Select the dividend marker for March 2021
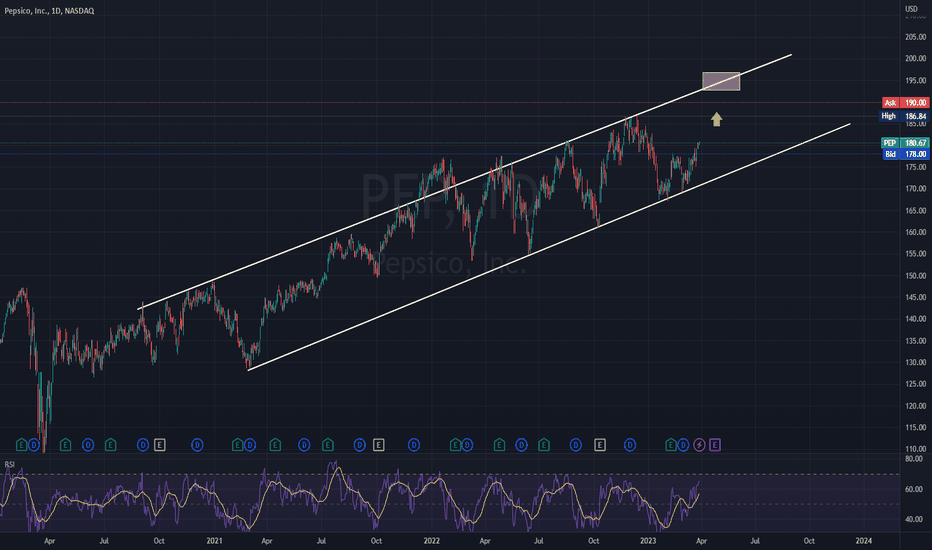The height and width of the screenshot is (550, 932). (250, 445)
